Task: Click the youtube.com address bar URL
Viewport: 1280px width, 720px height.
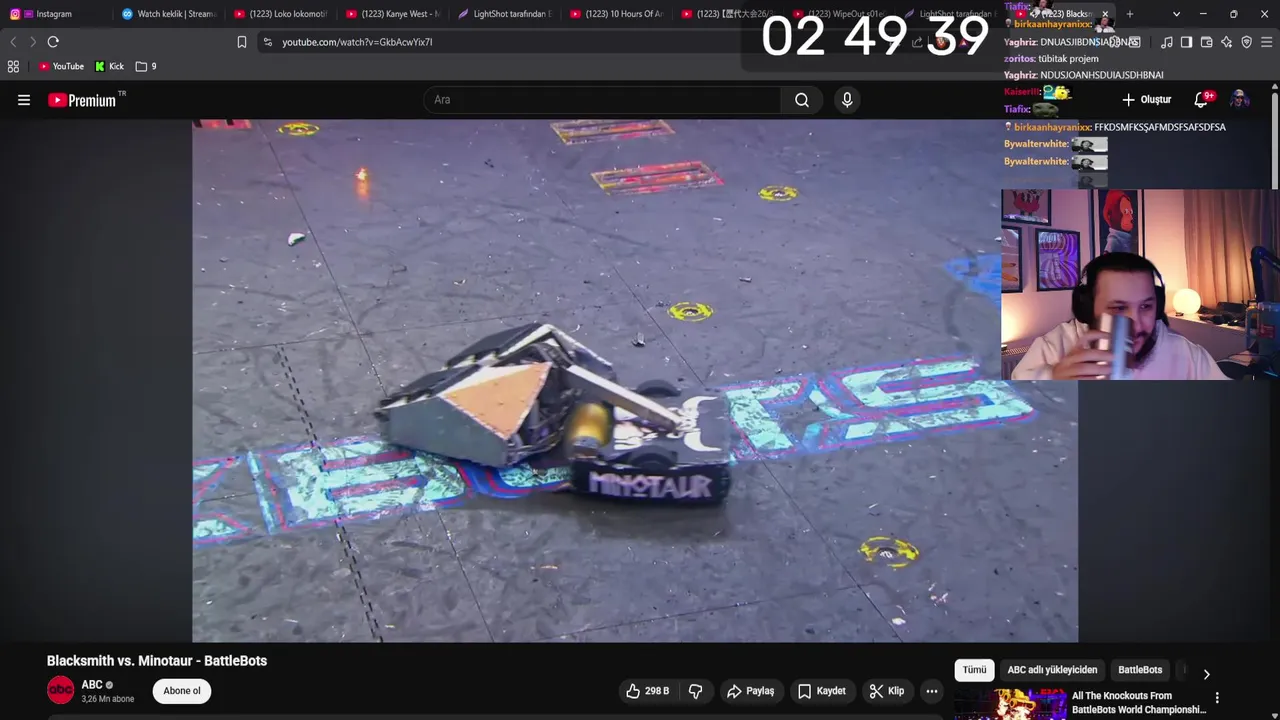Action: point(357,42)
